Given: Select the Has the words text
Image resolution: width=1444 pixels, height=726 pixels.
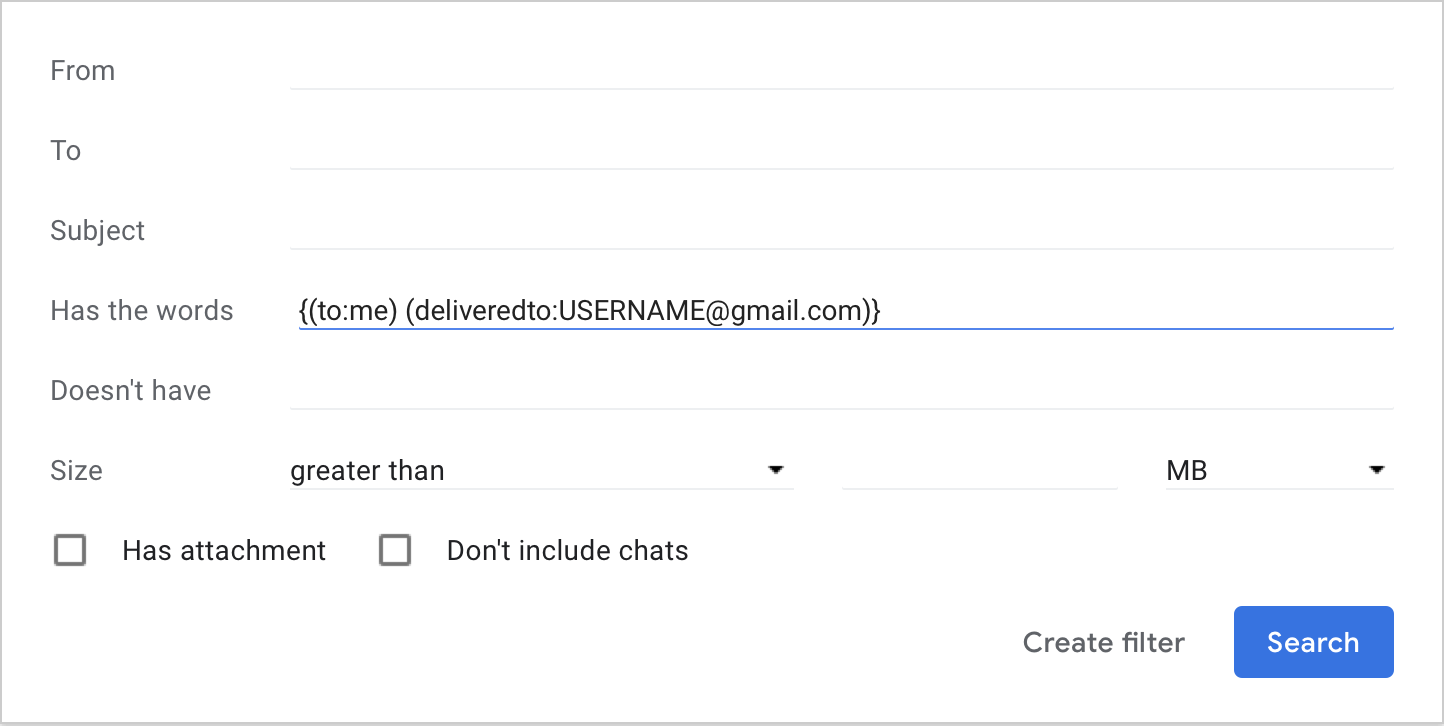Looking at the screenshot, I should [587, 311].
